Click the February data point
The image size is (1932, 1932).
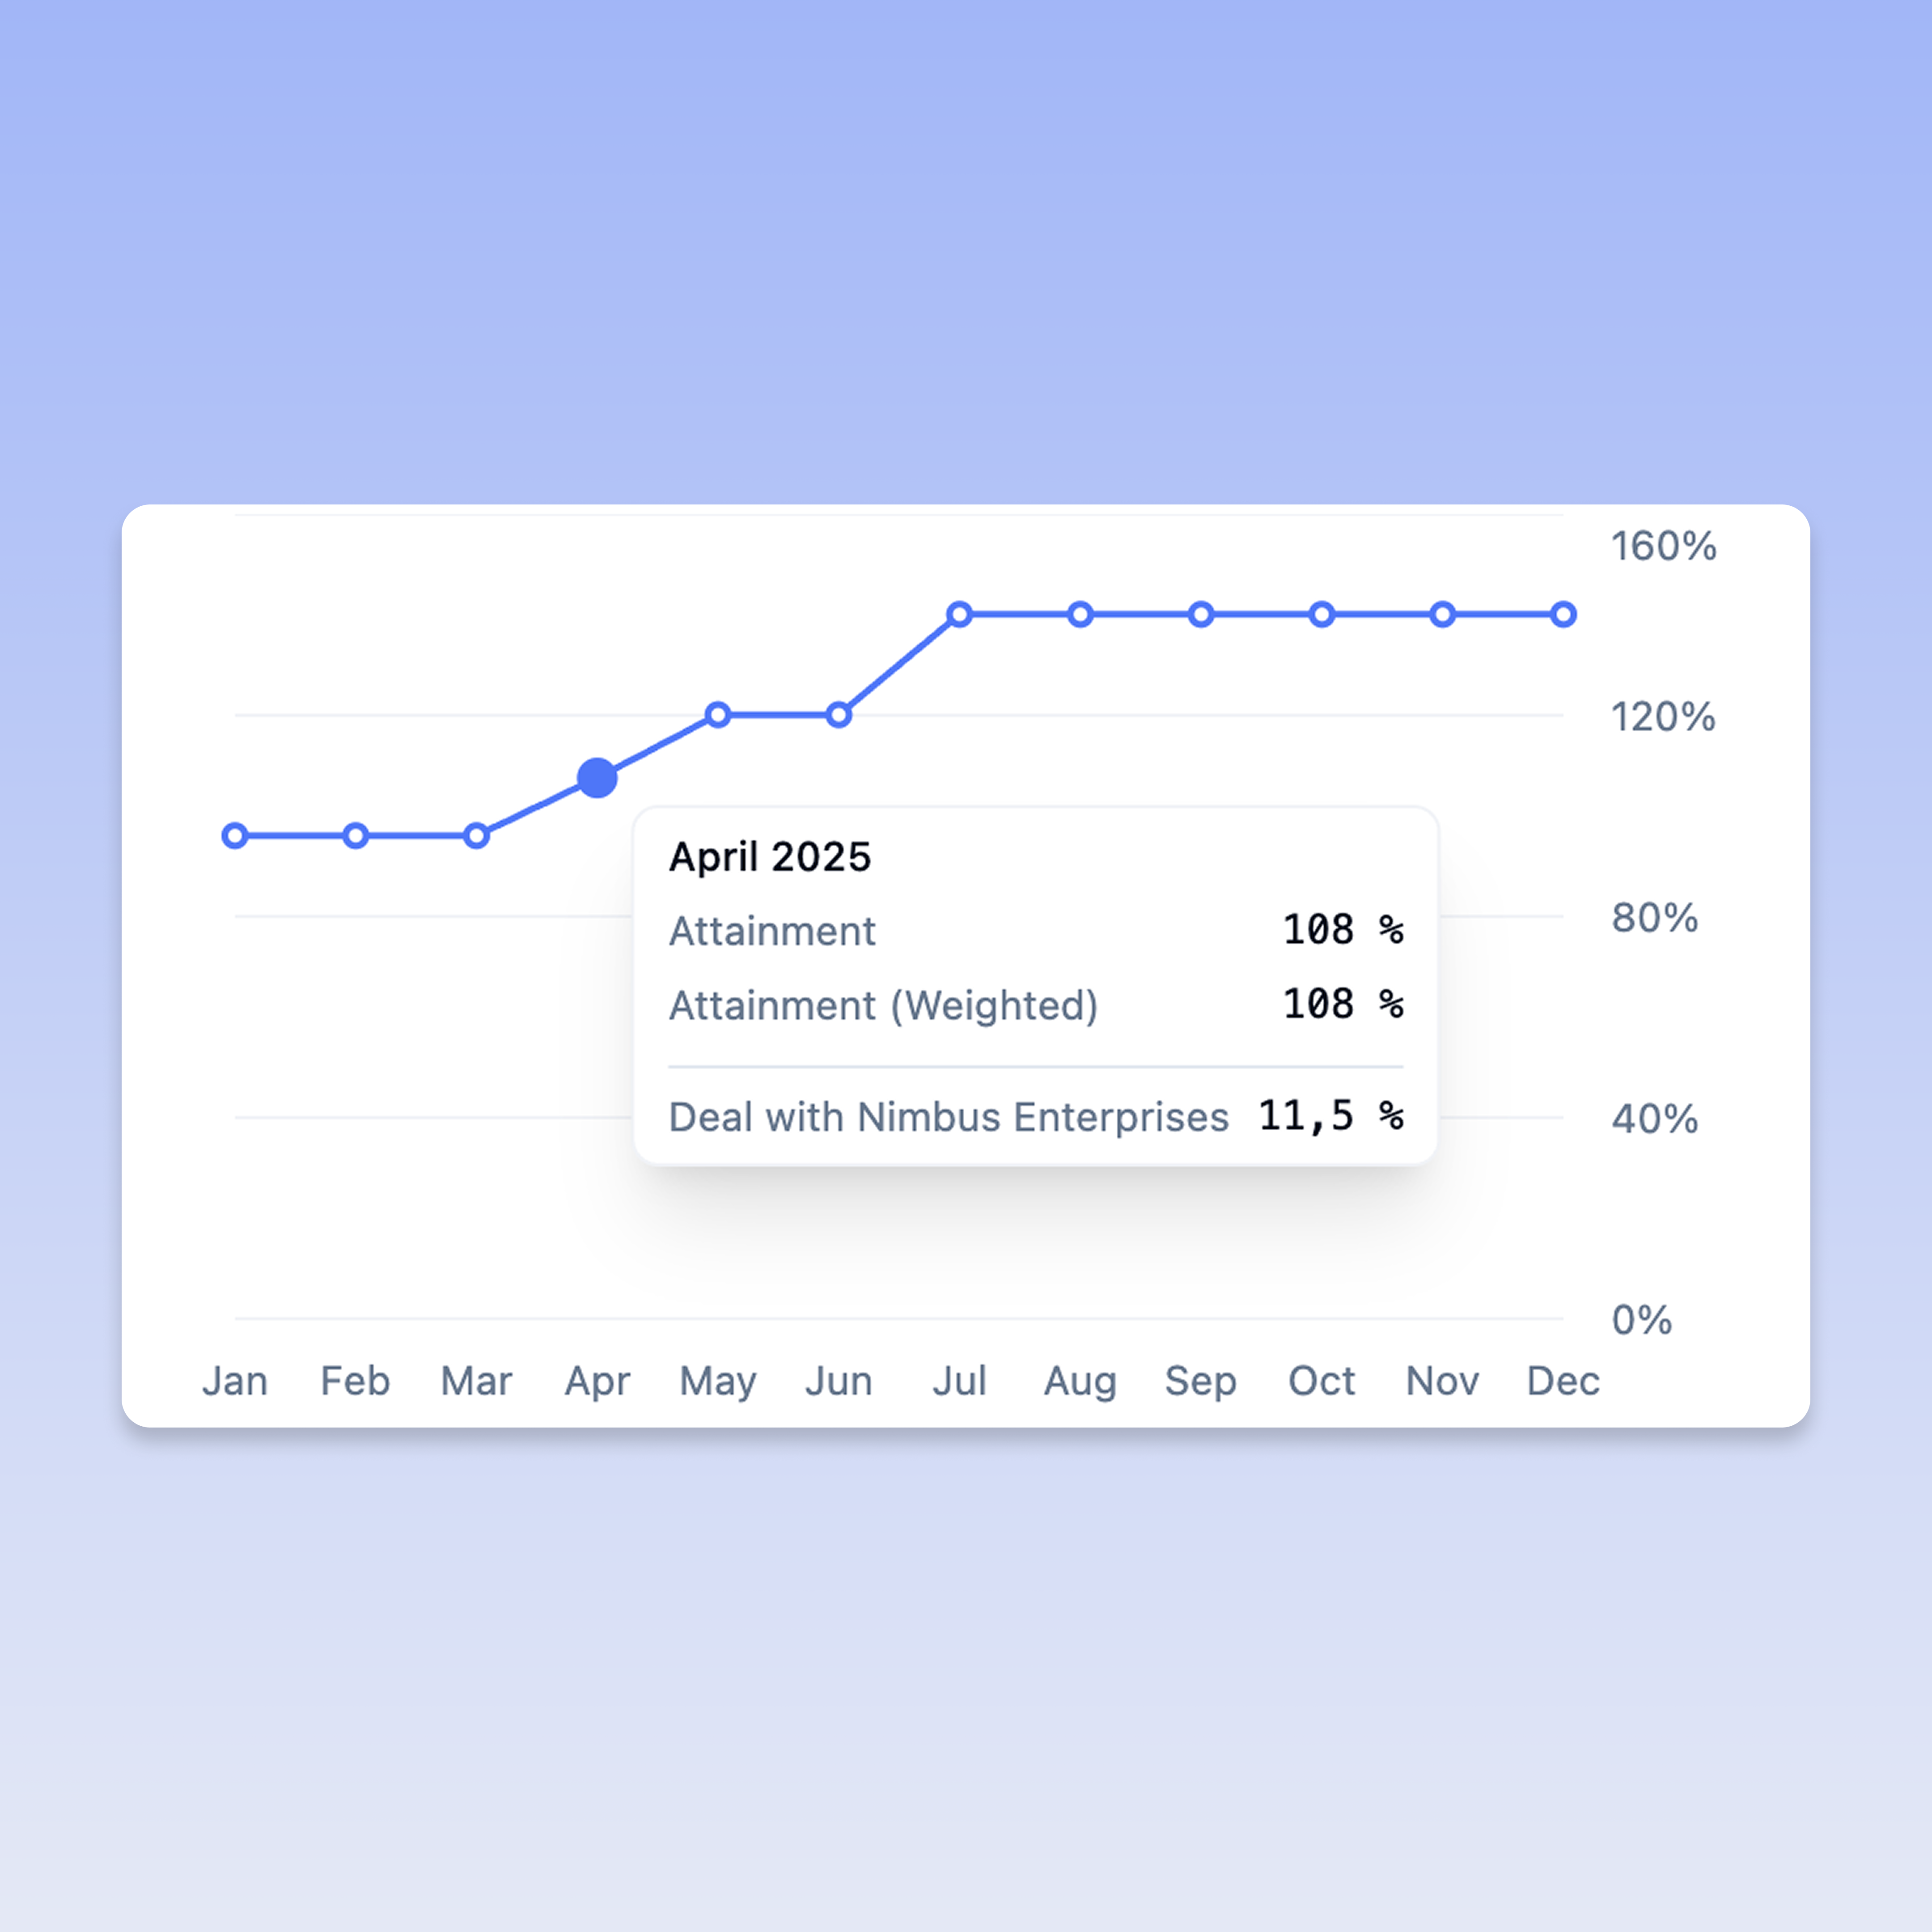coord(356,835)
